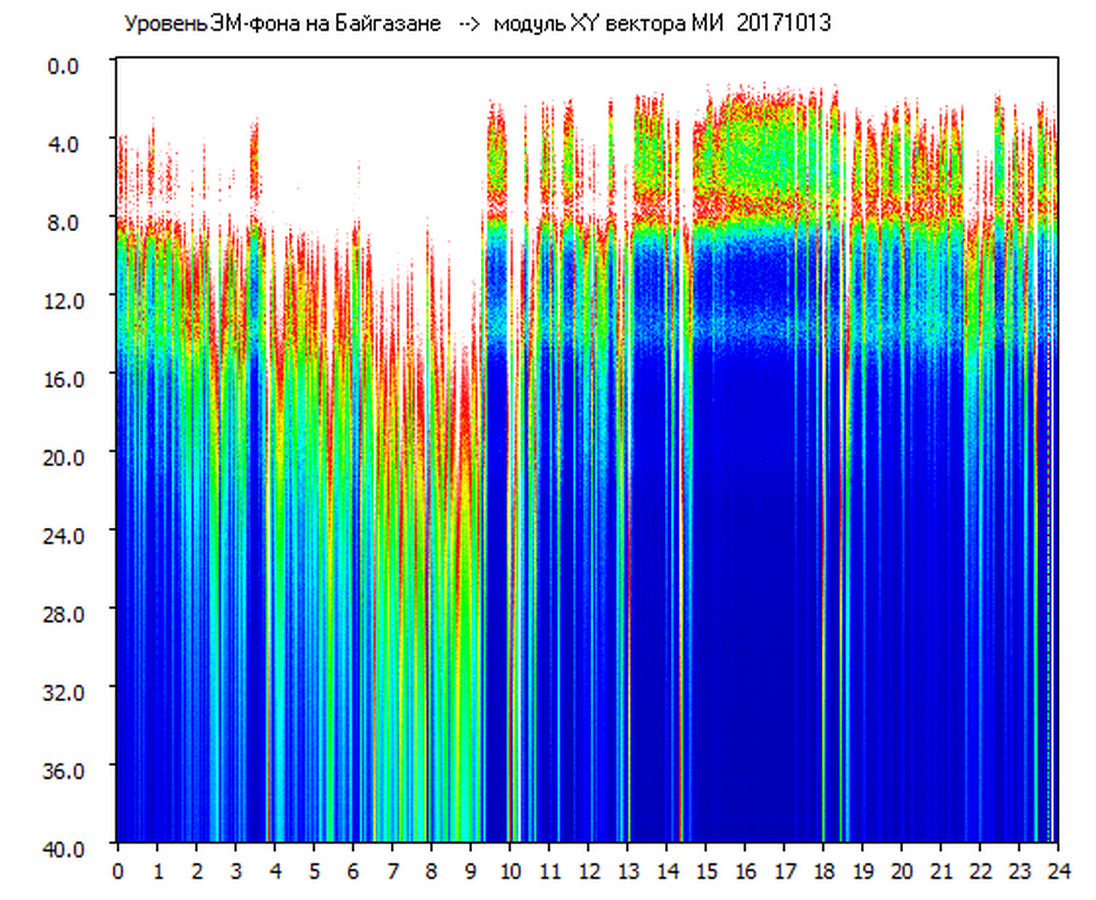Click the arrow symbol in the chart title
Viewport: 1096px width, 900px height.
[468, 24]
